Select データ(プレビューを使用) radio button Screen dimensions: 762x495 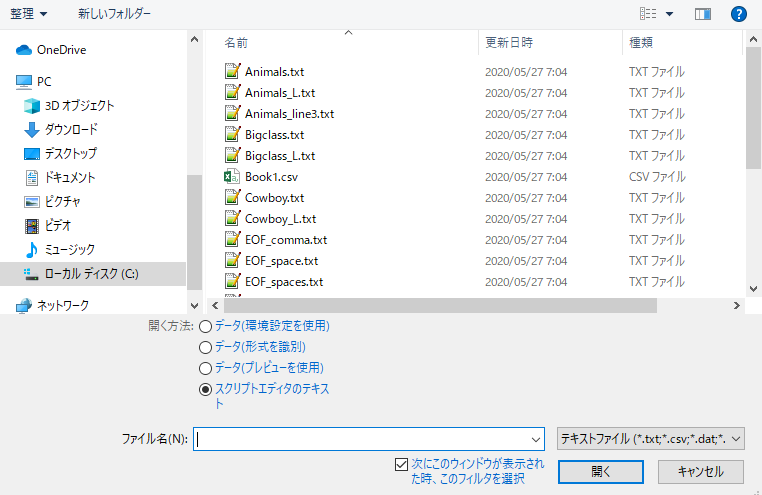(x=206, y=368)
